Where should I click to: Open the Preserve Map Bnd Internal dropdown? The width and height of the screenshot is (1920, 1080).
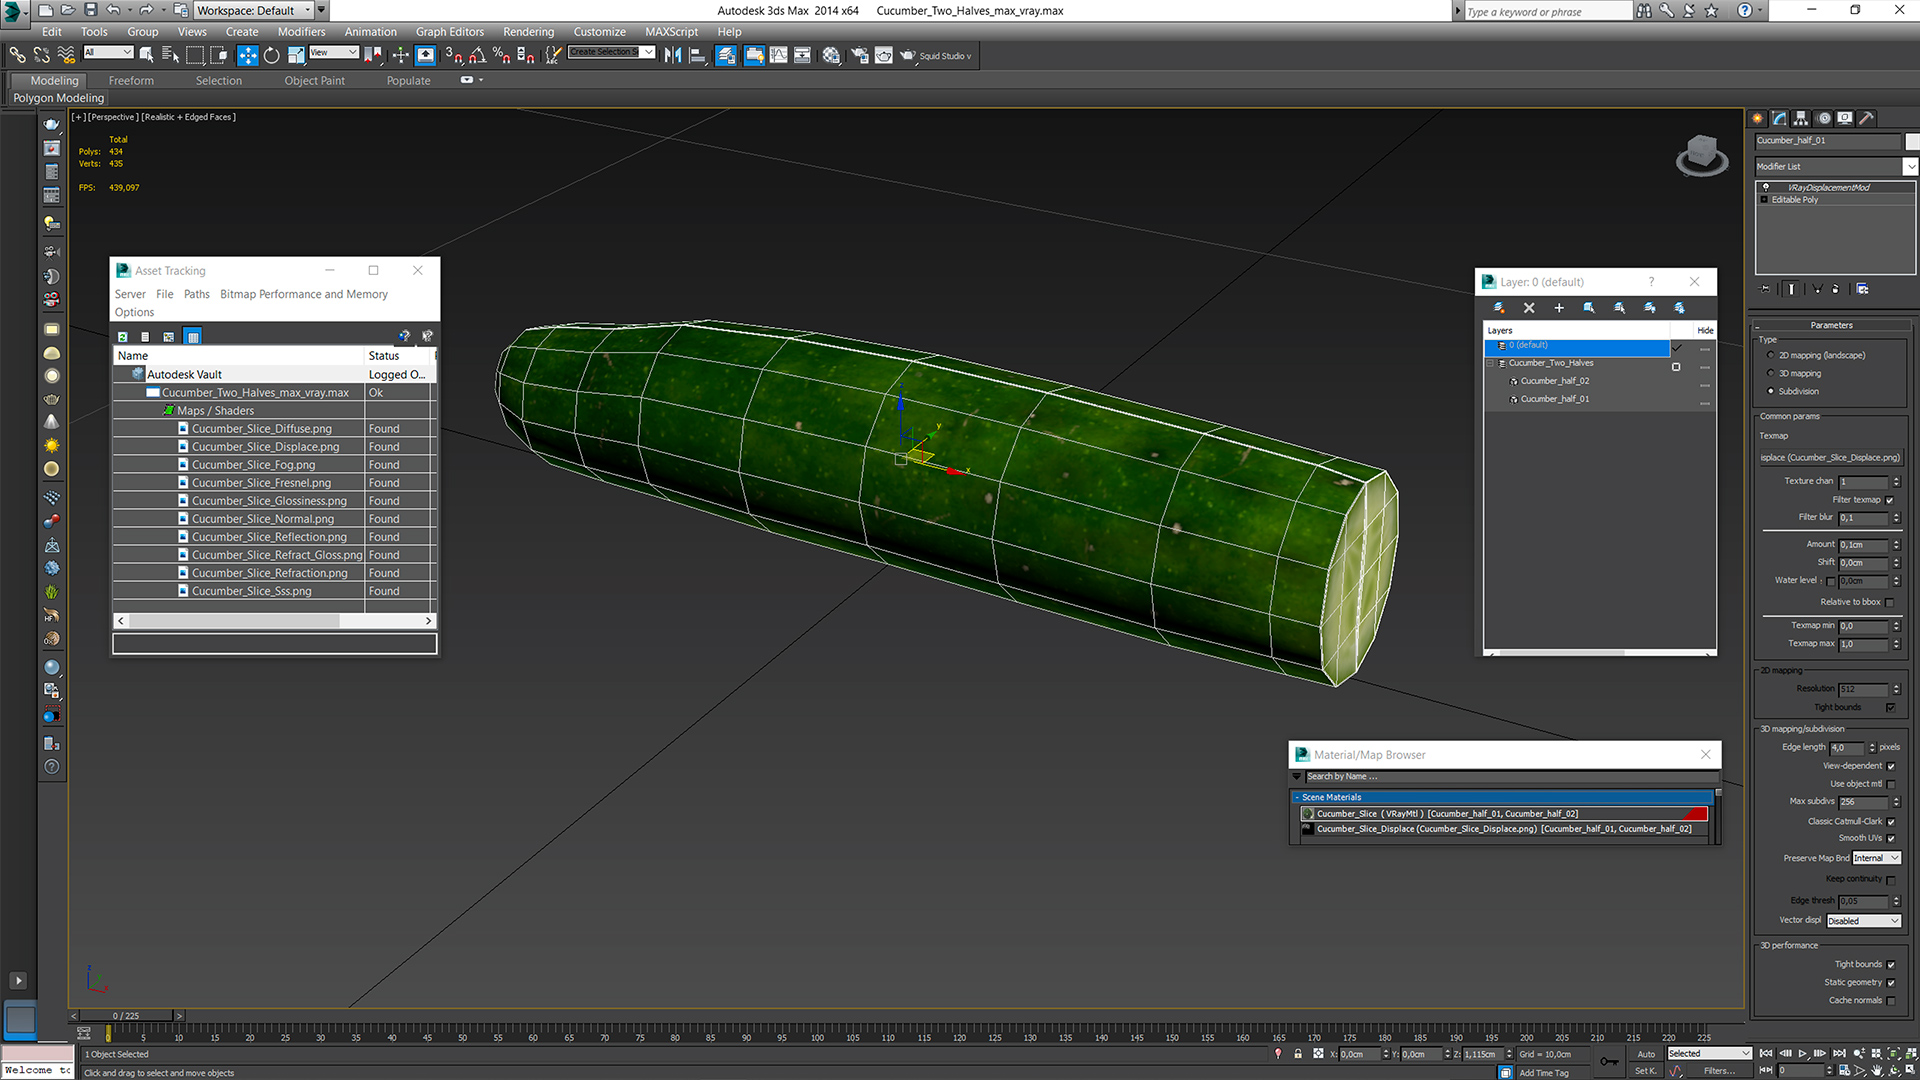pos(1876,858)
